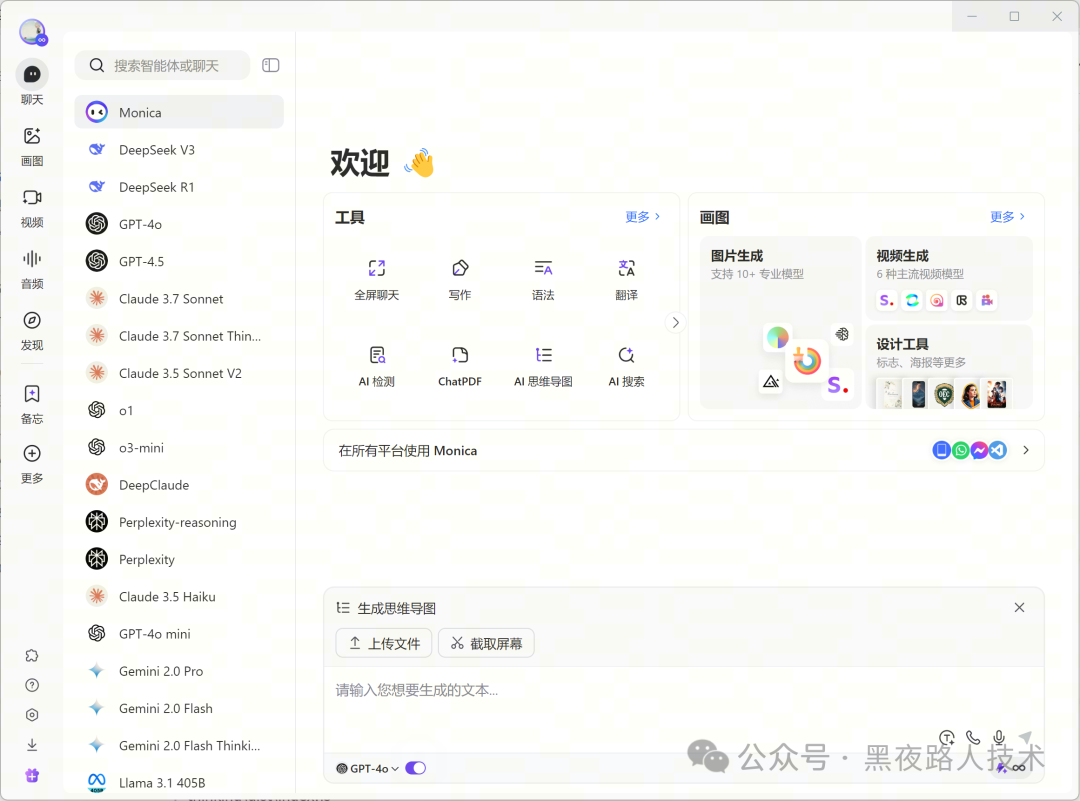
Task: Open the 画图 drawing section
Action: pos(32,146)
